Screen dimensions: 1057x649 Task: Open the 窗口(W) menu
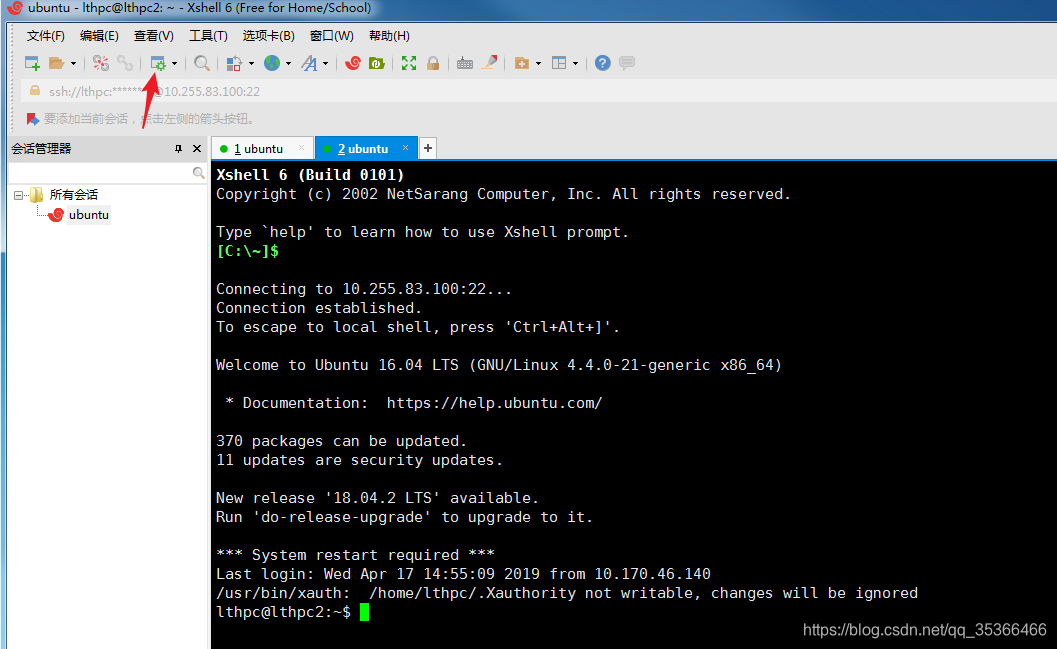coord(331,36)
